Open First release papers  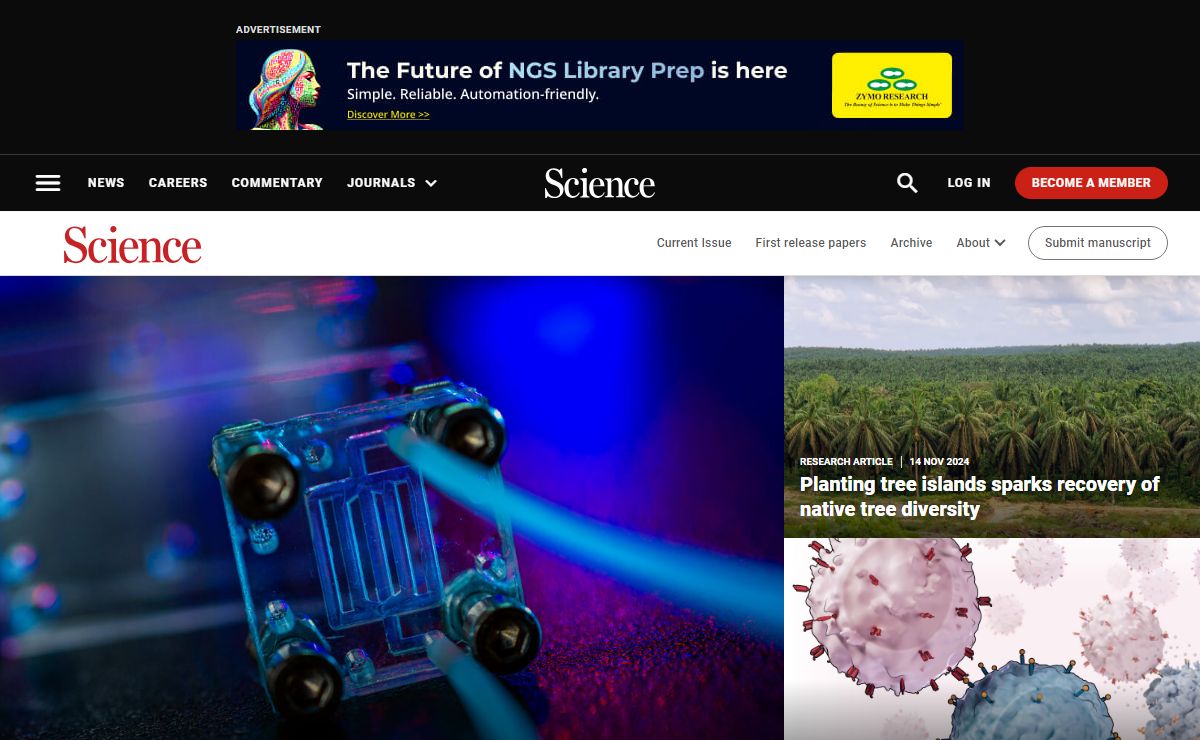coord(811,243)
